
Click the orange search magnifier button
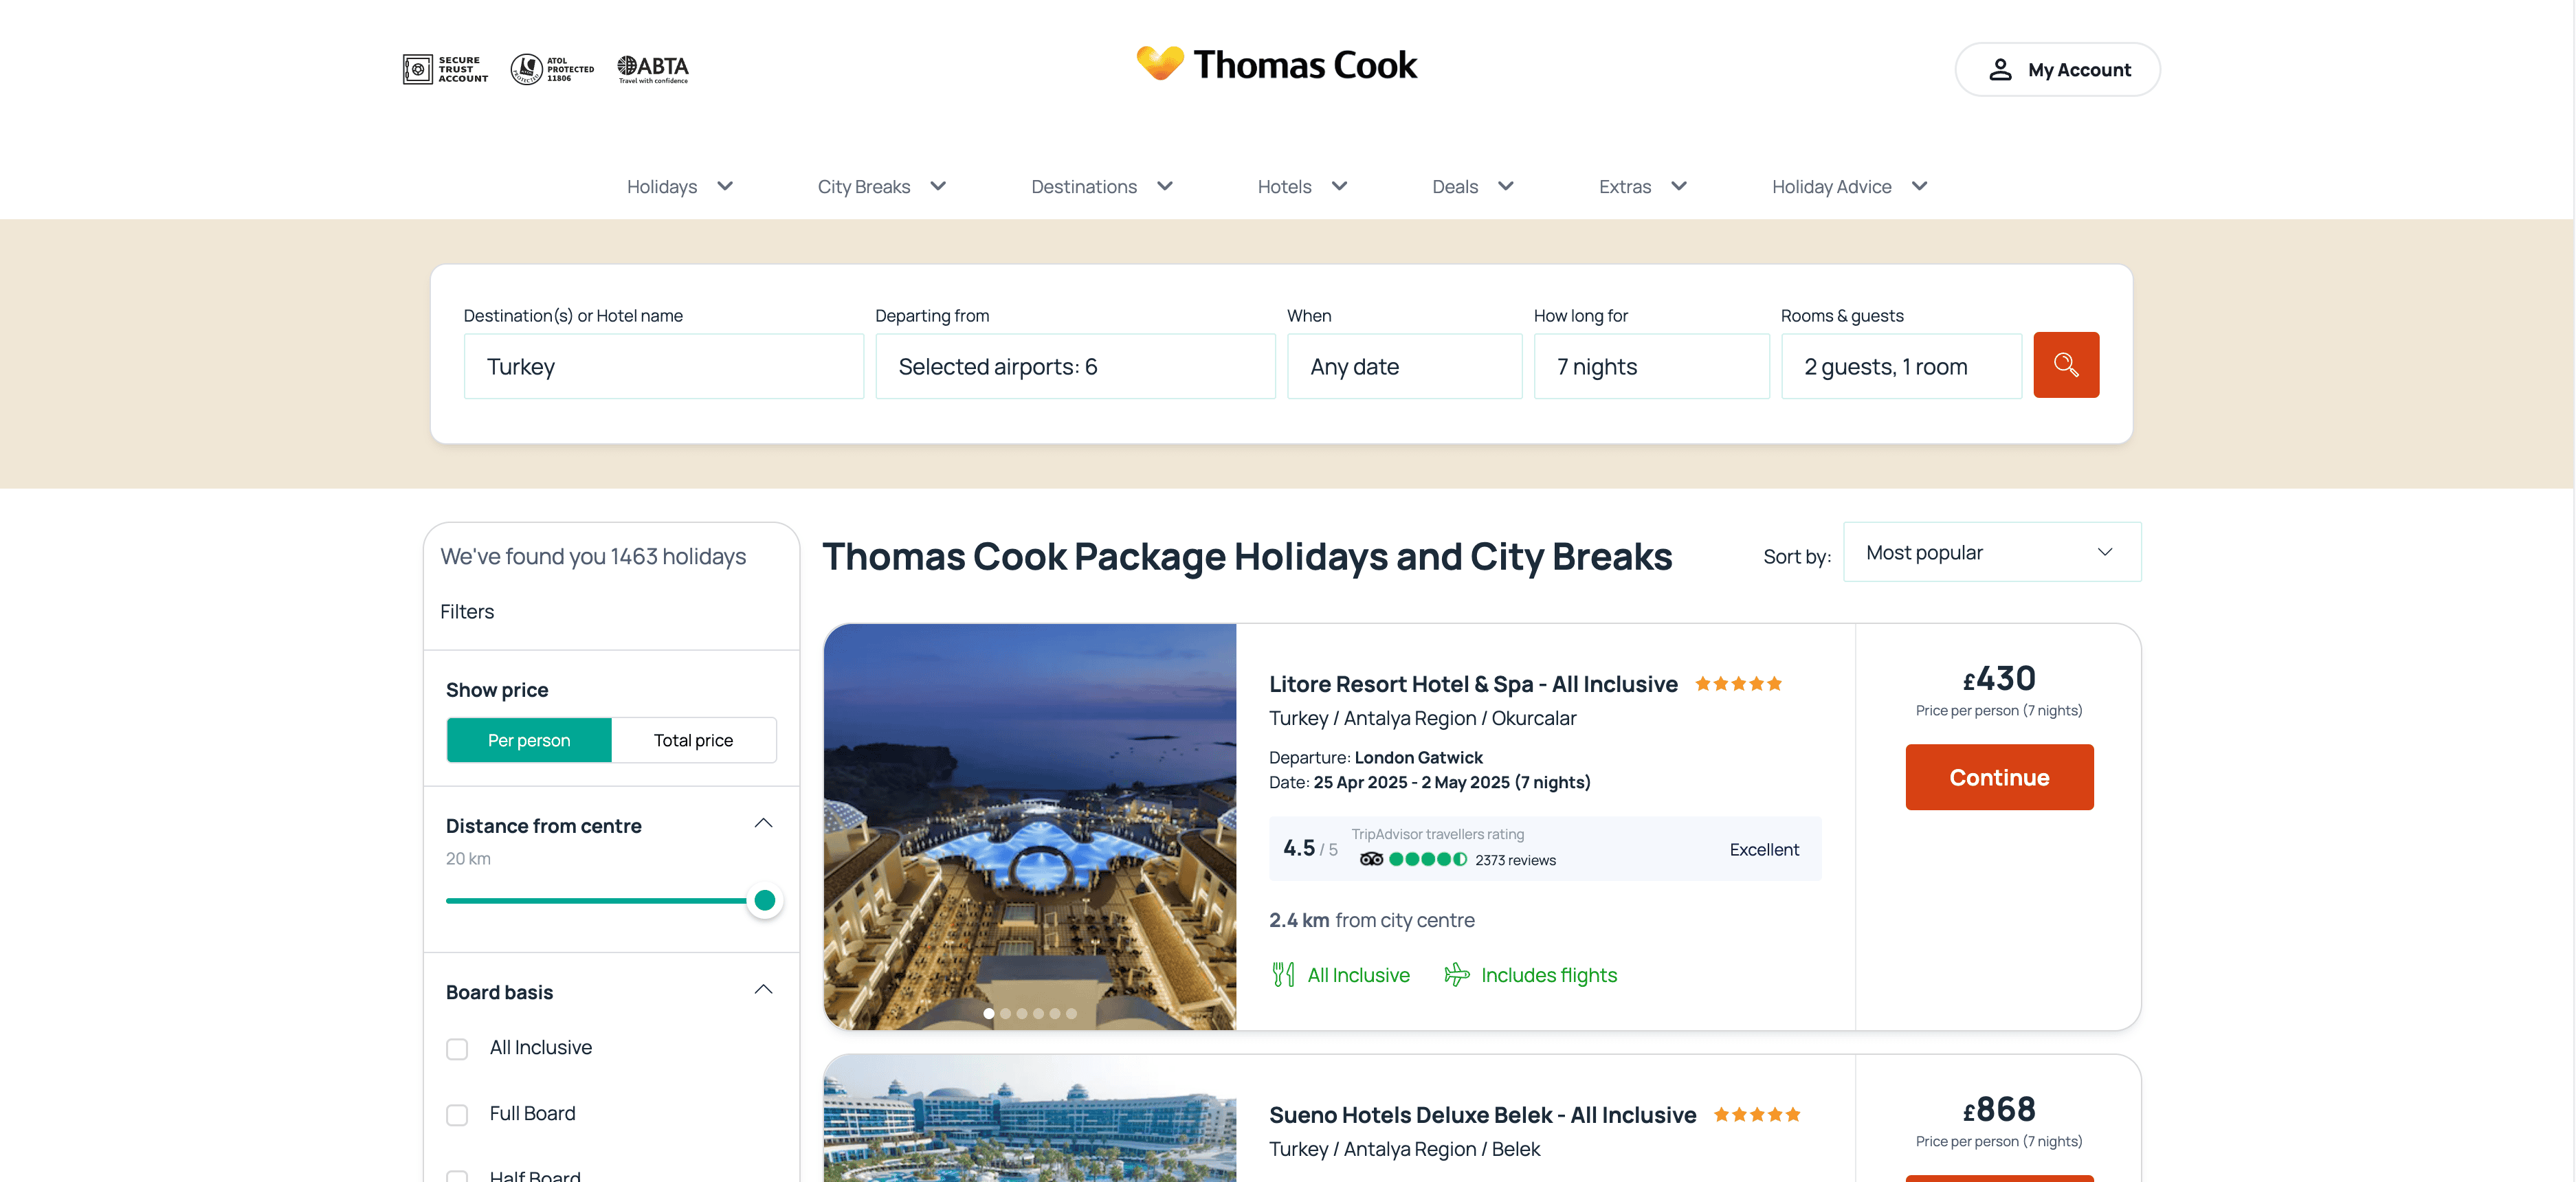pyautogui.click(x=2065, y=365)
